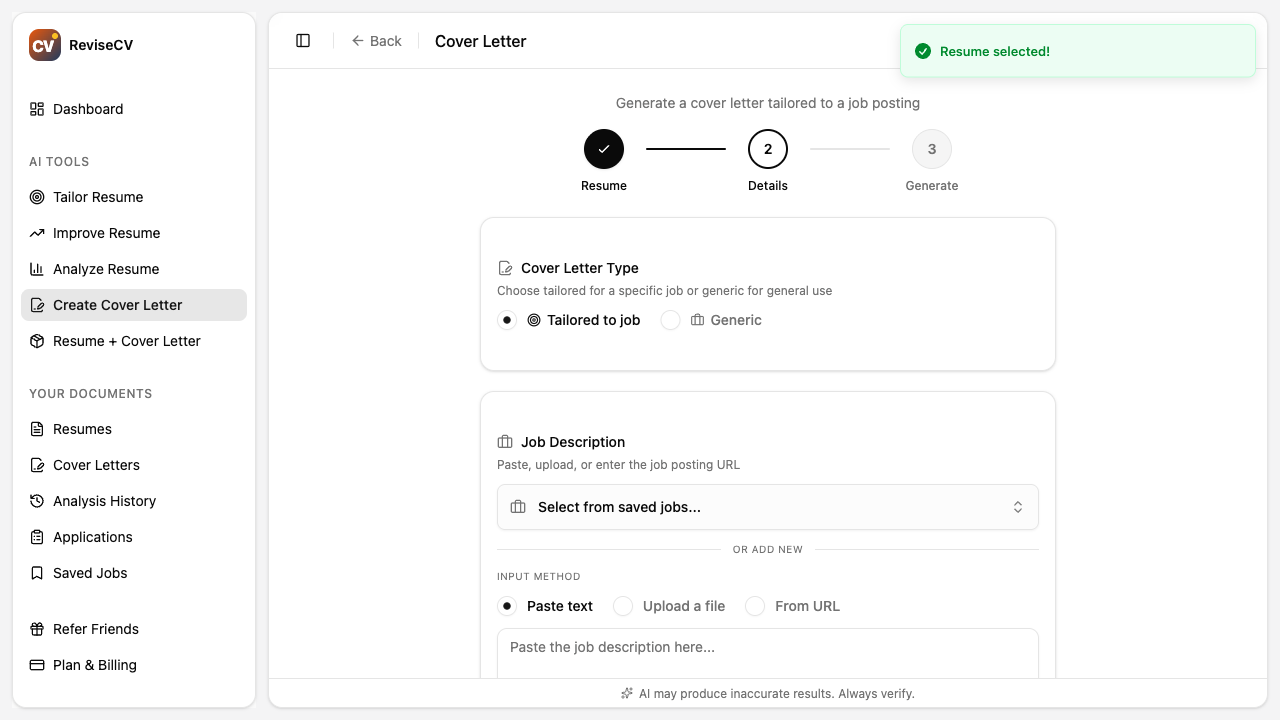
Task: Toggle the sidebar panel icon
Action: tap(303, 40)
